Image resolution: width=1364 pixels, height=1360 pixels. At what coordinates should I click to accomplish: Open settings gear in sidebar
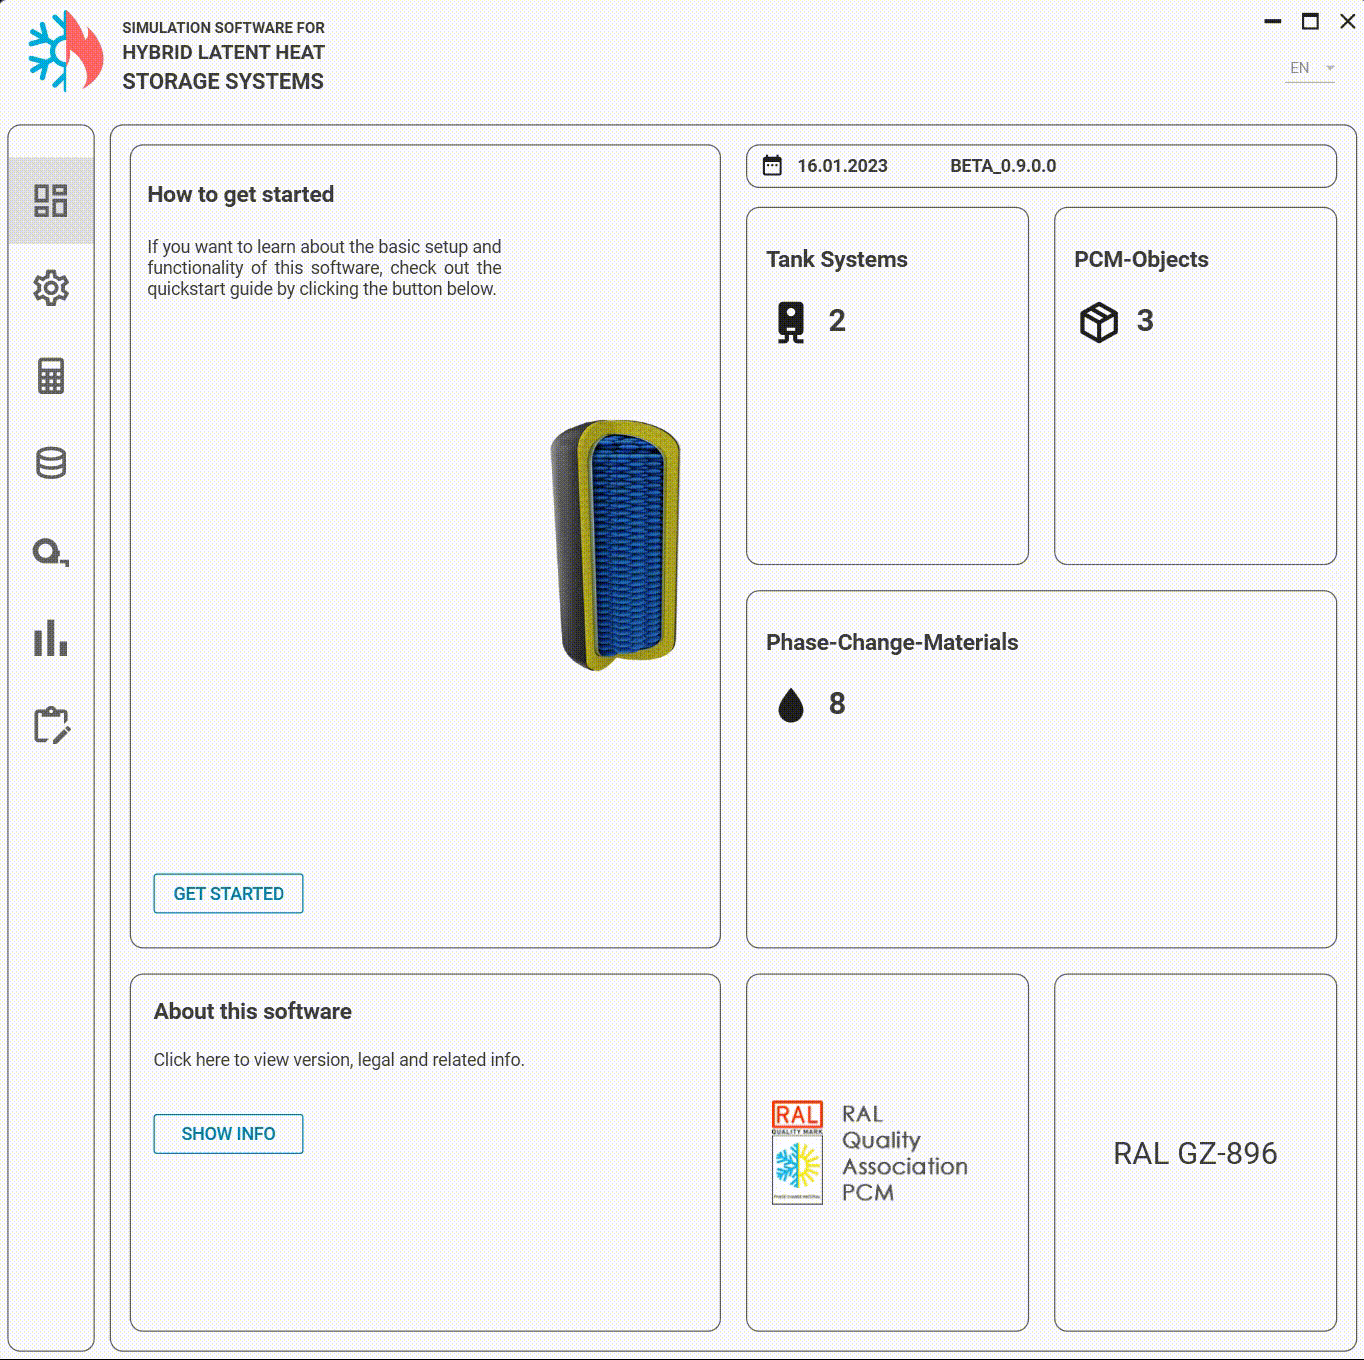(x=51, y=288)
